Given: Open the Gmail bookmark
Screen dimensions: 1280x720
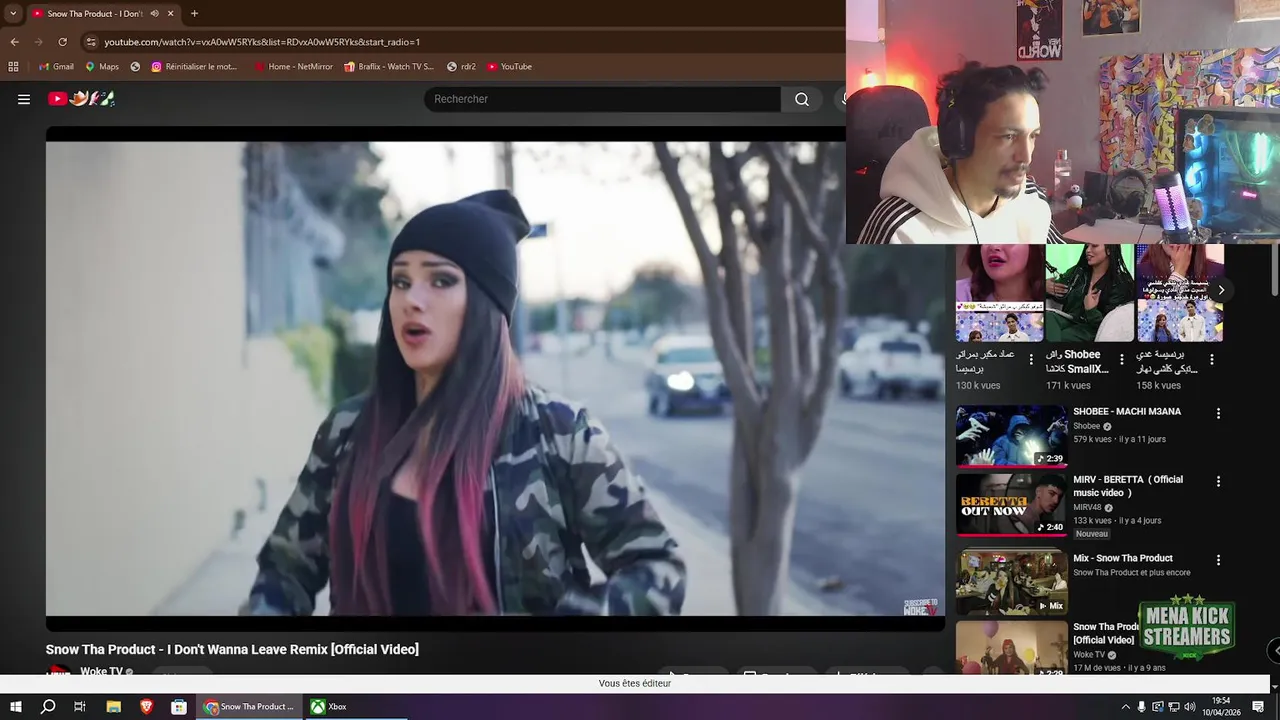Looking at the screenshot, I should [56, 66].
